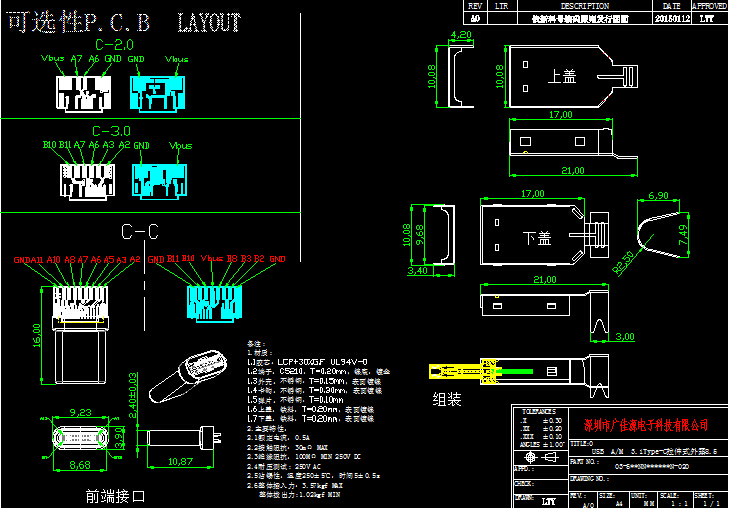Screen dimensions: 729x509
Task: Click note '2.3 100MΩ MIN 250V DC'
Action: [304, 457]
